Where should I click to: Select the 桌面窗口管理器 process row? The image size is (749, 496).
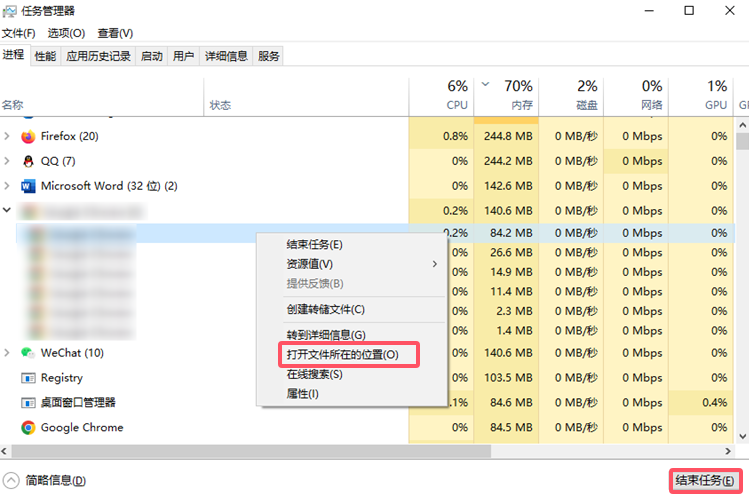[x=367, y=402]
